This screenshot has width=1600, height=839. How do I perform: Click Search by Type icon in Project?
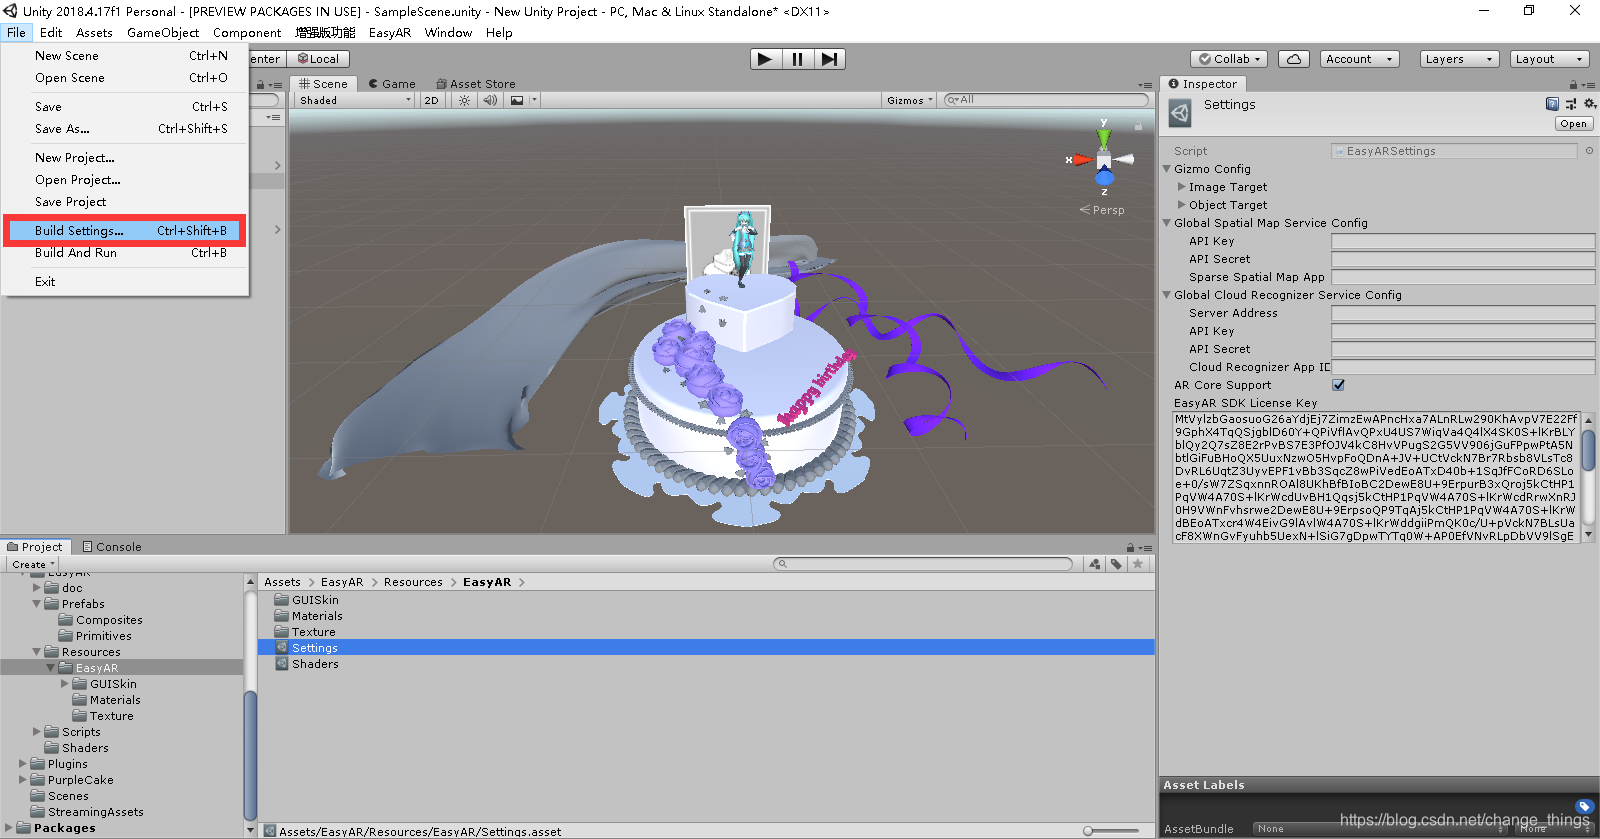(x=1095, y=564)
